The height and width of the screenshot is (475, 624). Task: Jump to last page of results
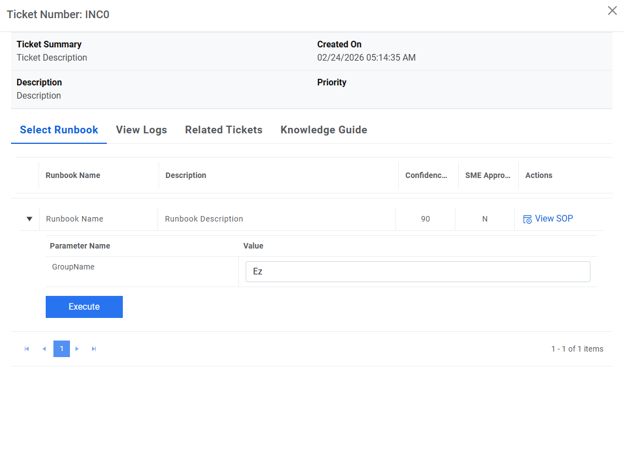94,349
